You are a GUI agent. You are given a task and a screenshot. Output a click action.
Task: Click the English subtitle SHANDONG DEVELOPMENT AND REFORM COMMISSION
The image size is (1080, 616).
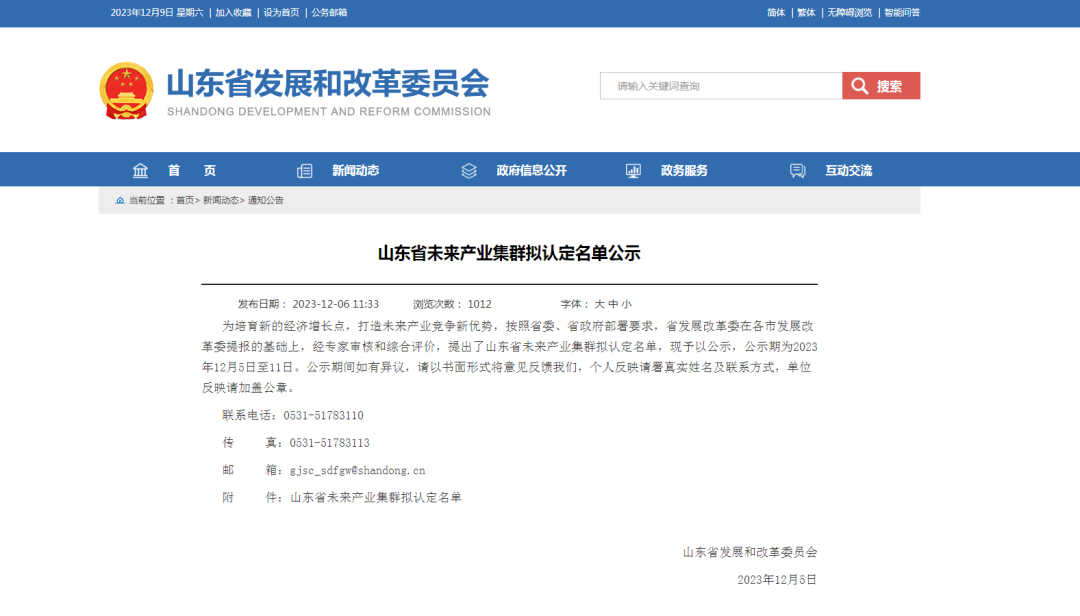point(329,112)
